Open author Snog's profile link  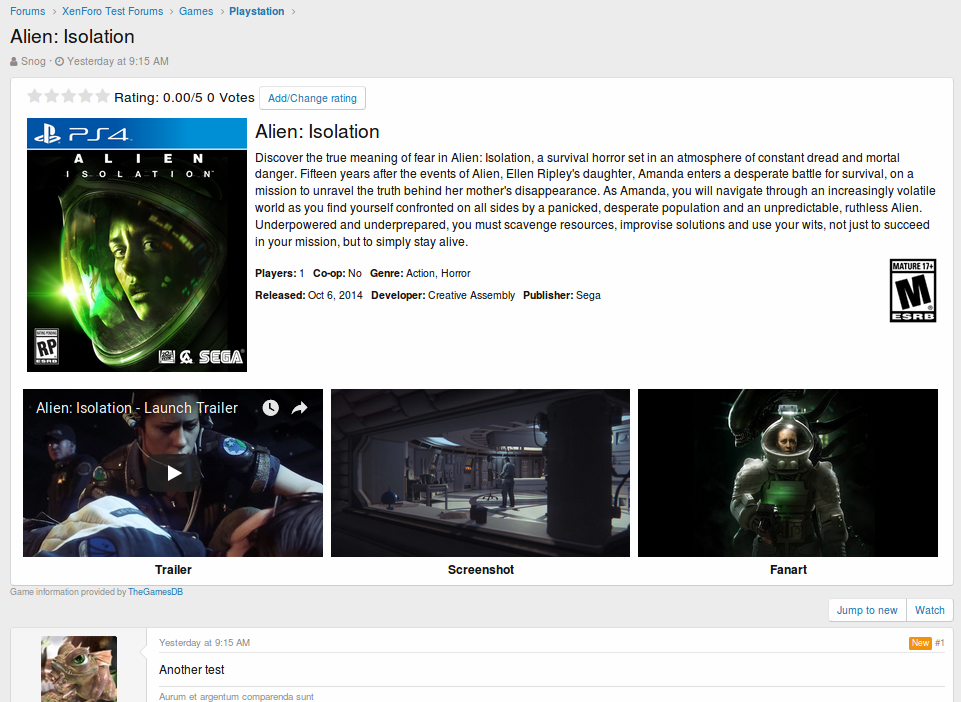(33, 61)
